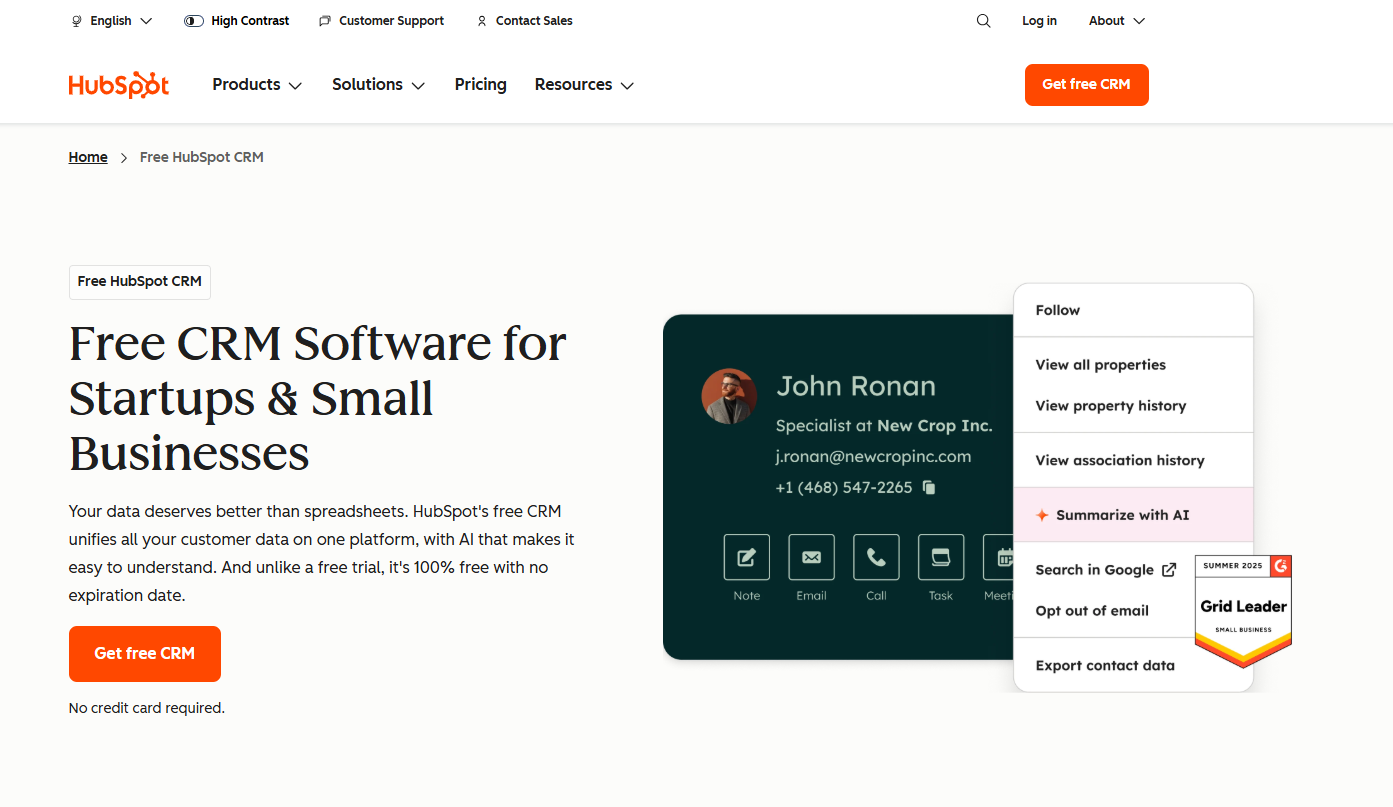Click the Email envelope icon
The image size is (1393, 807).
tap(811, 557)
